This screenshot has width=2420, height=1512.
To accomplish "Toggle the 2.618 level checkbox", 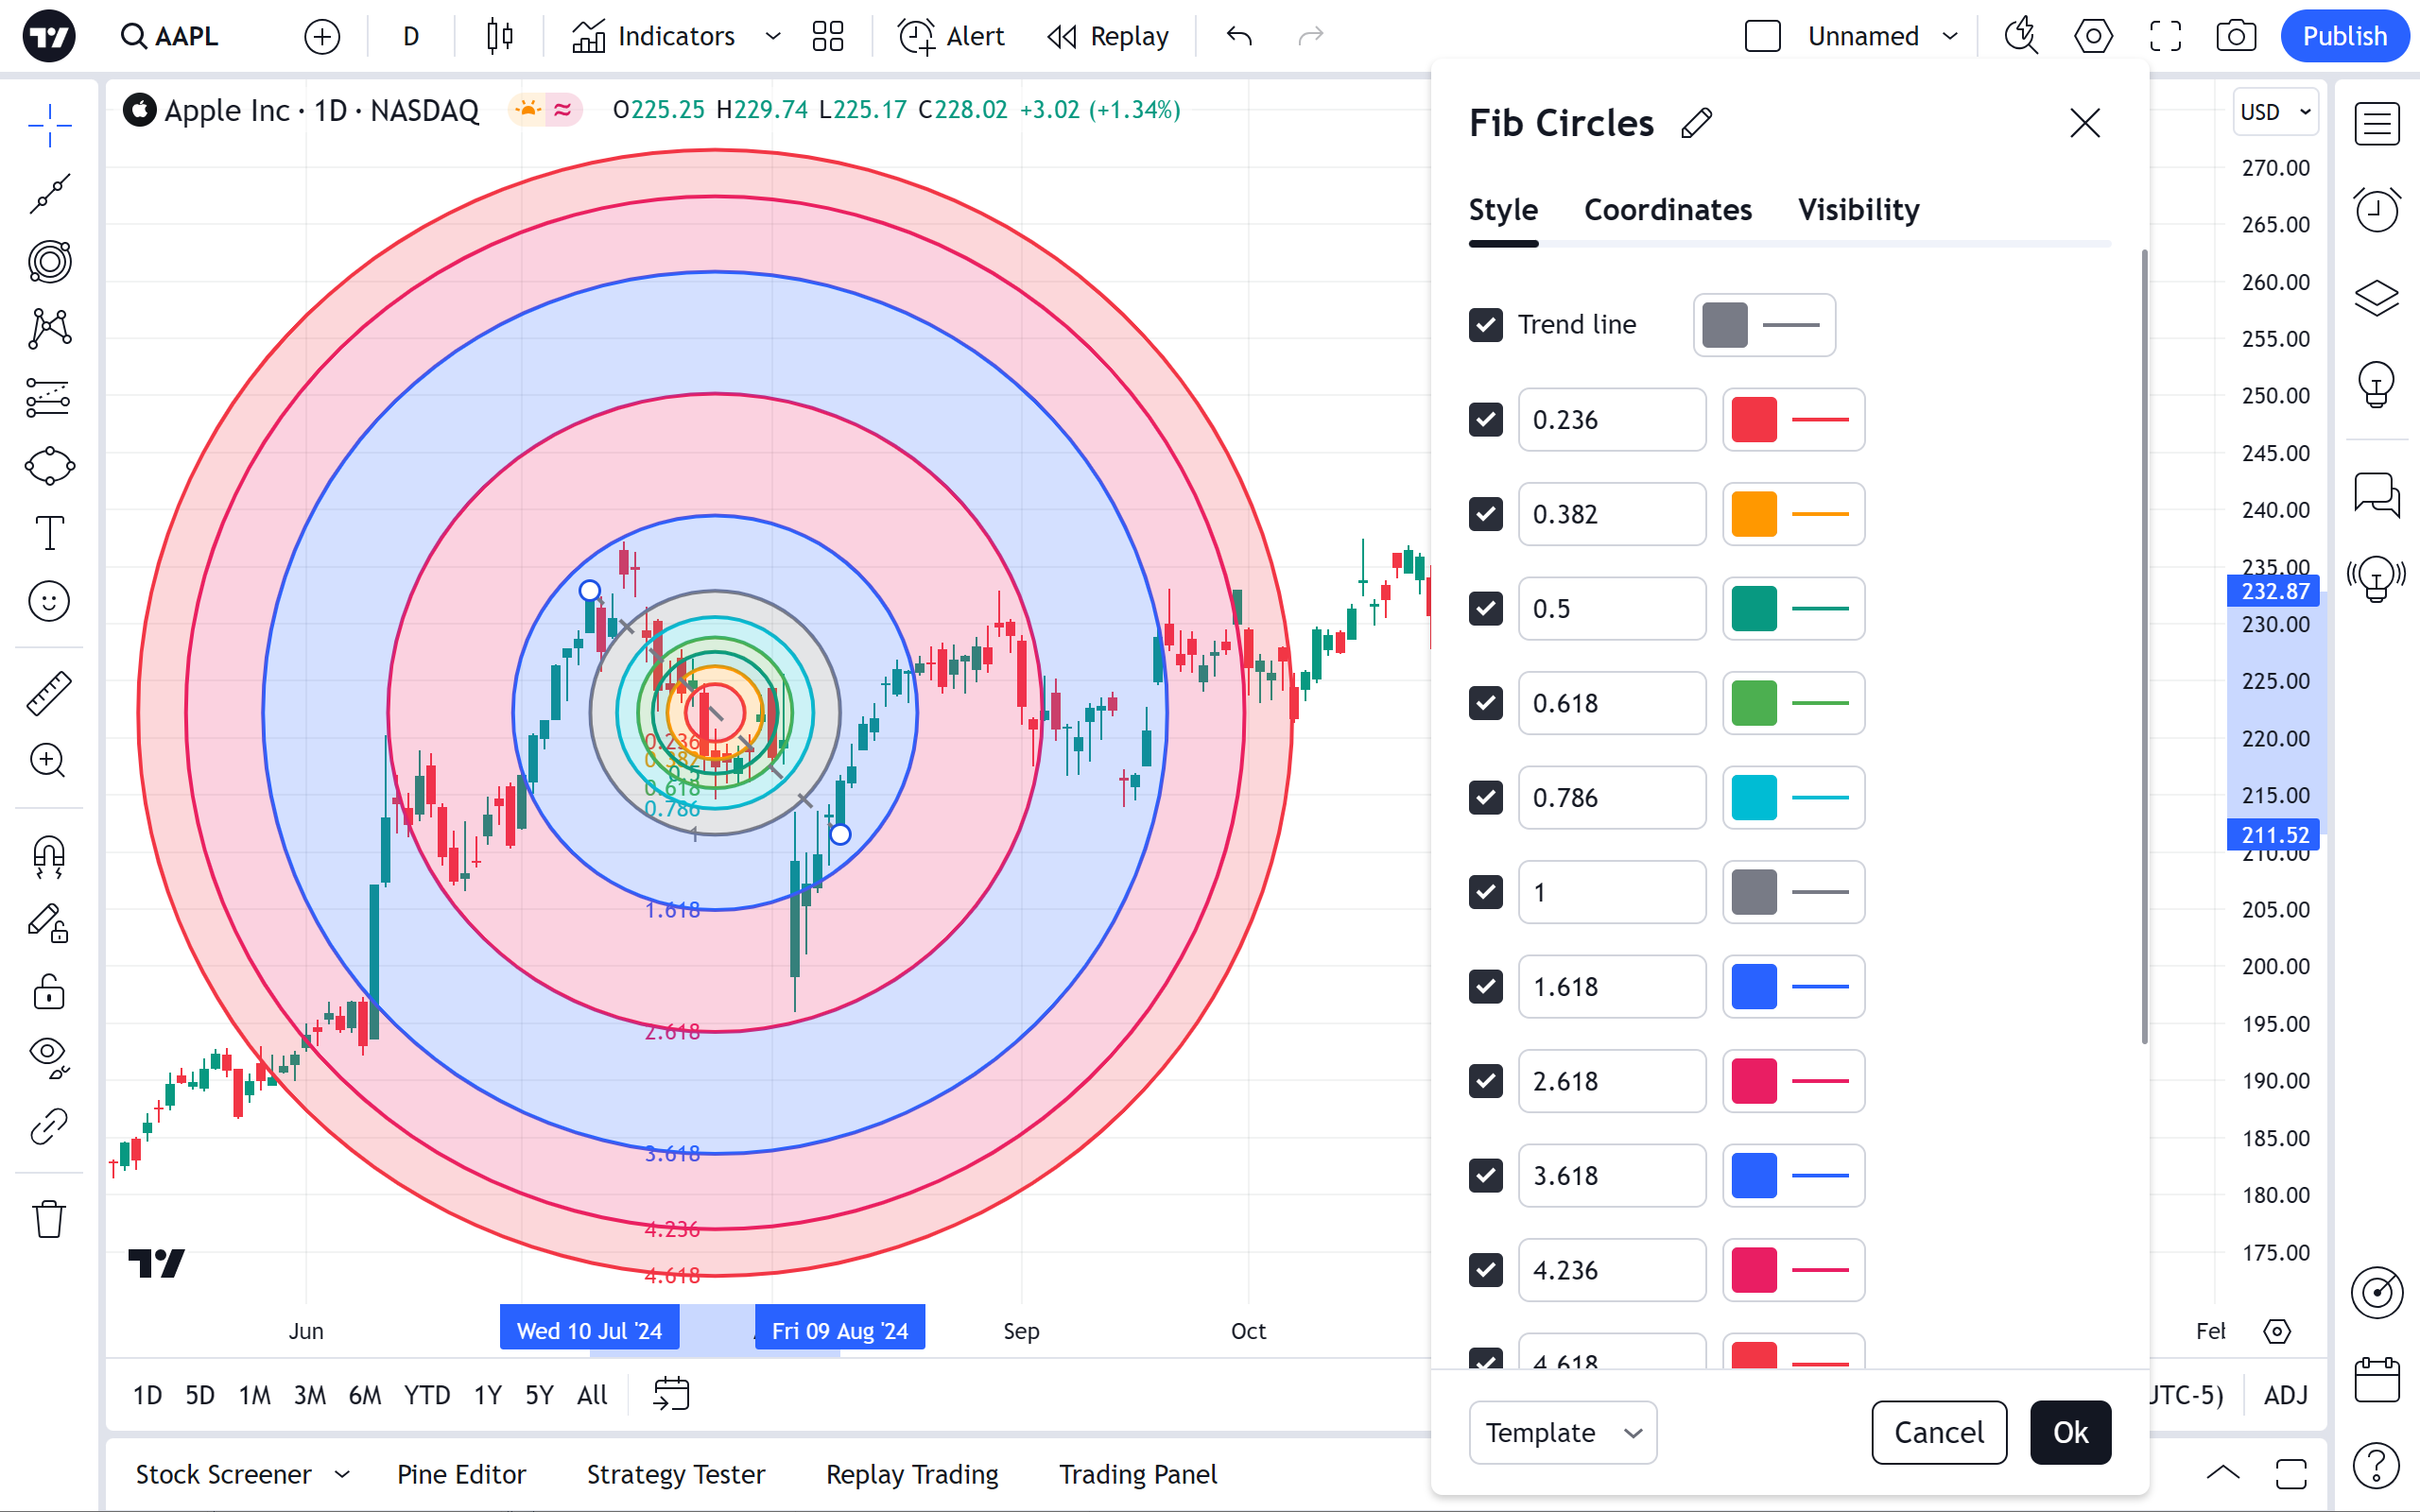I will point(1485,1081).
